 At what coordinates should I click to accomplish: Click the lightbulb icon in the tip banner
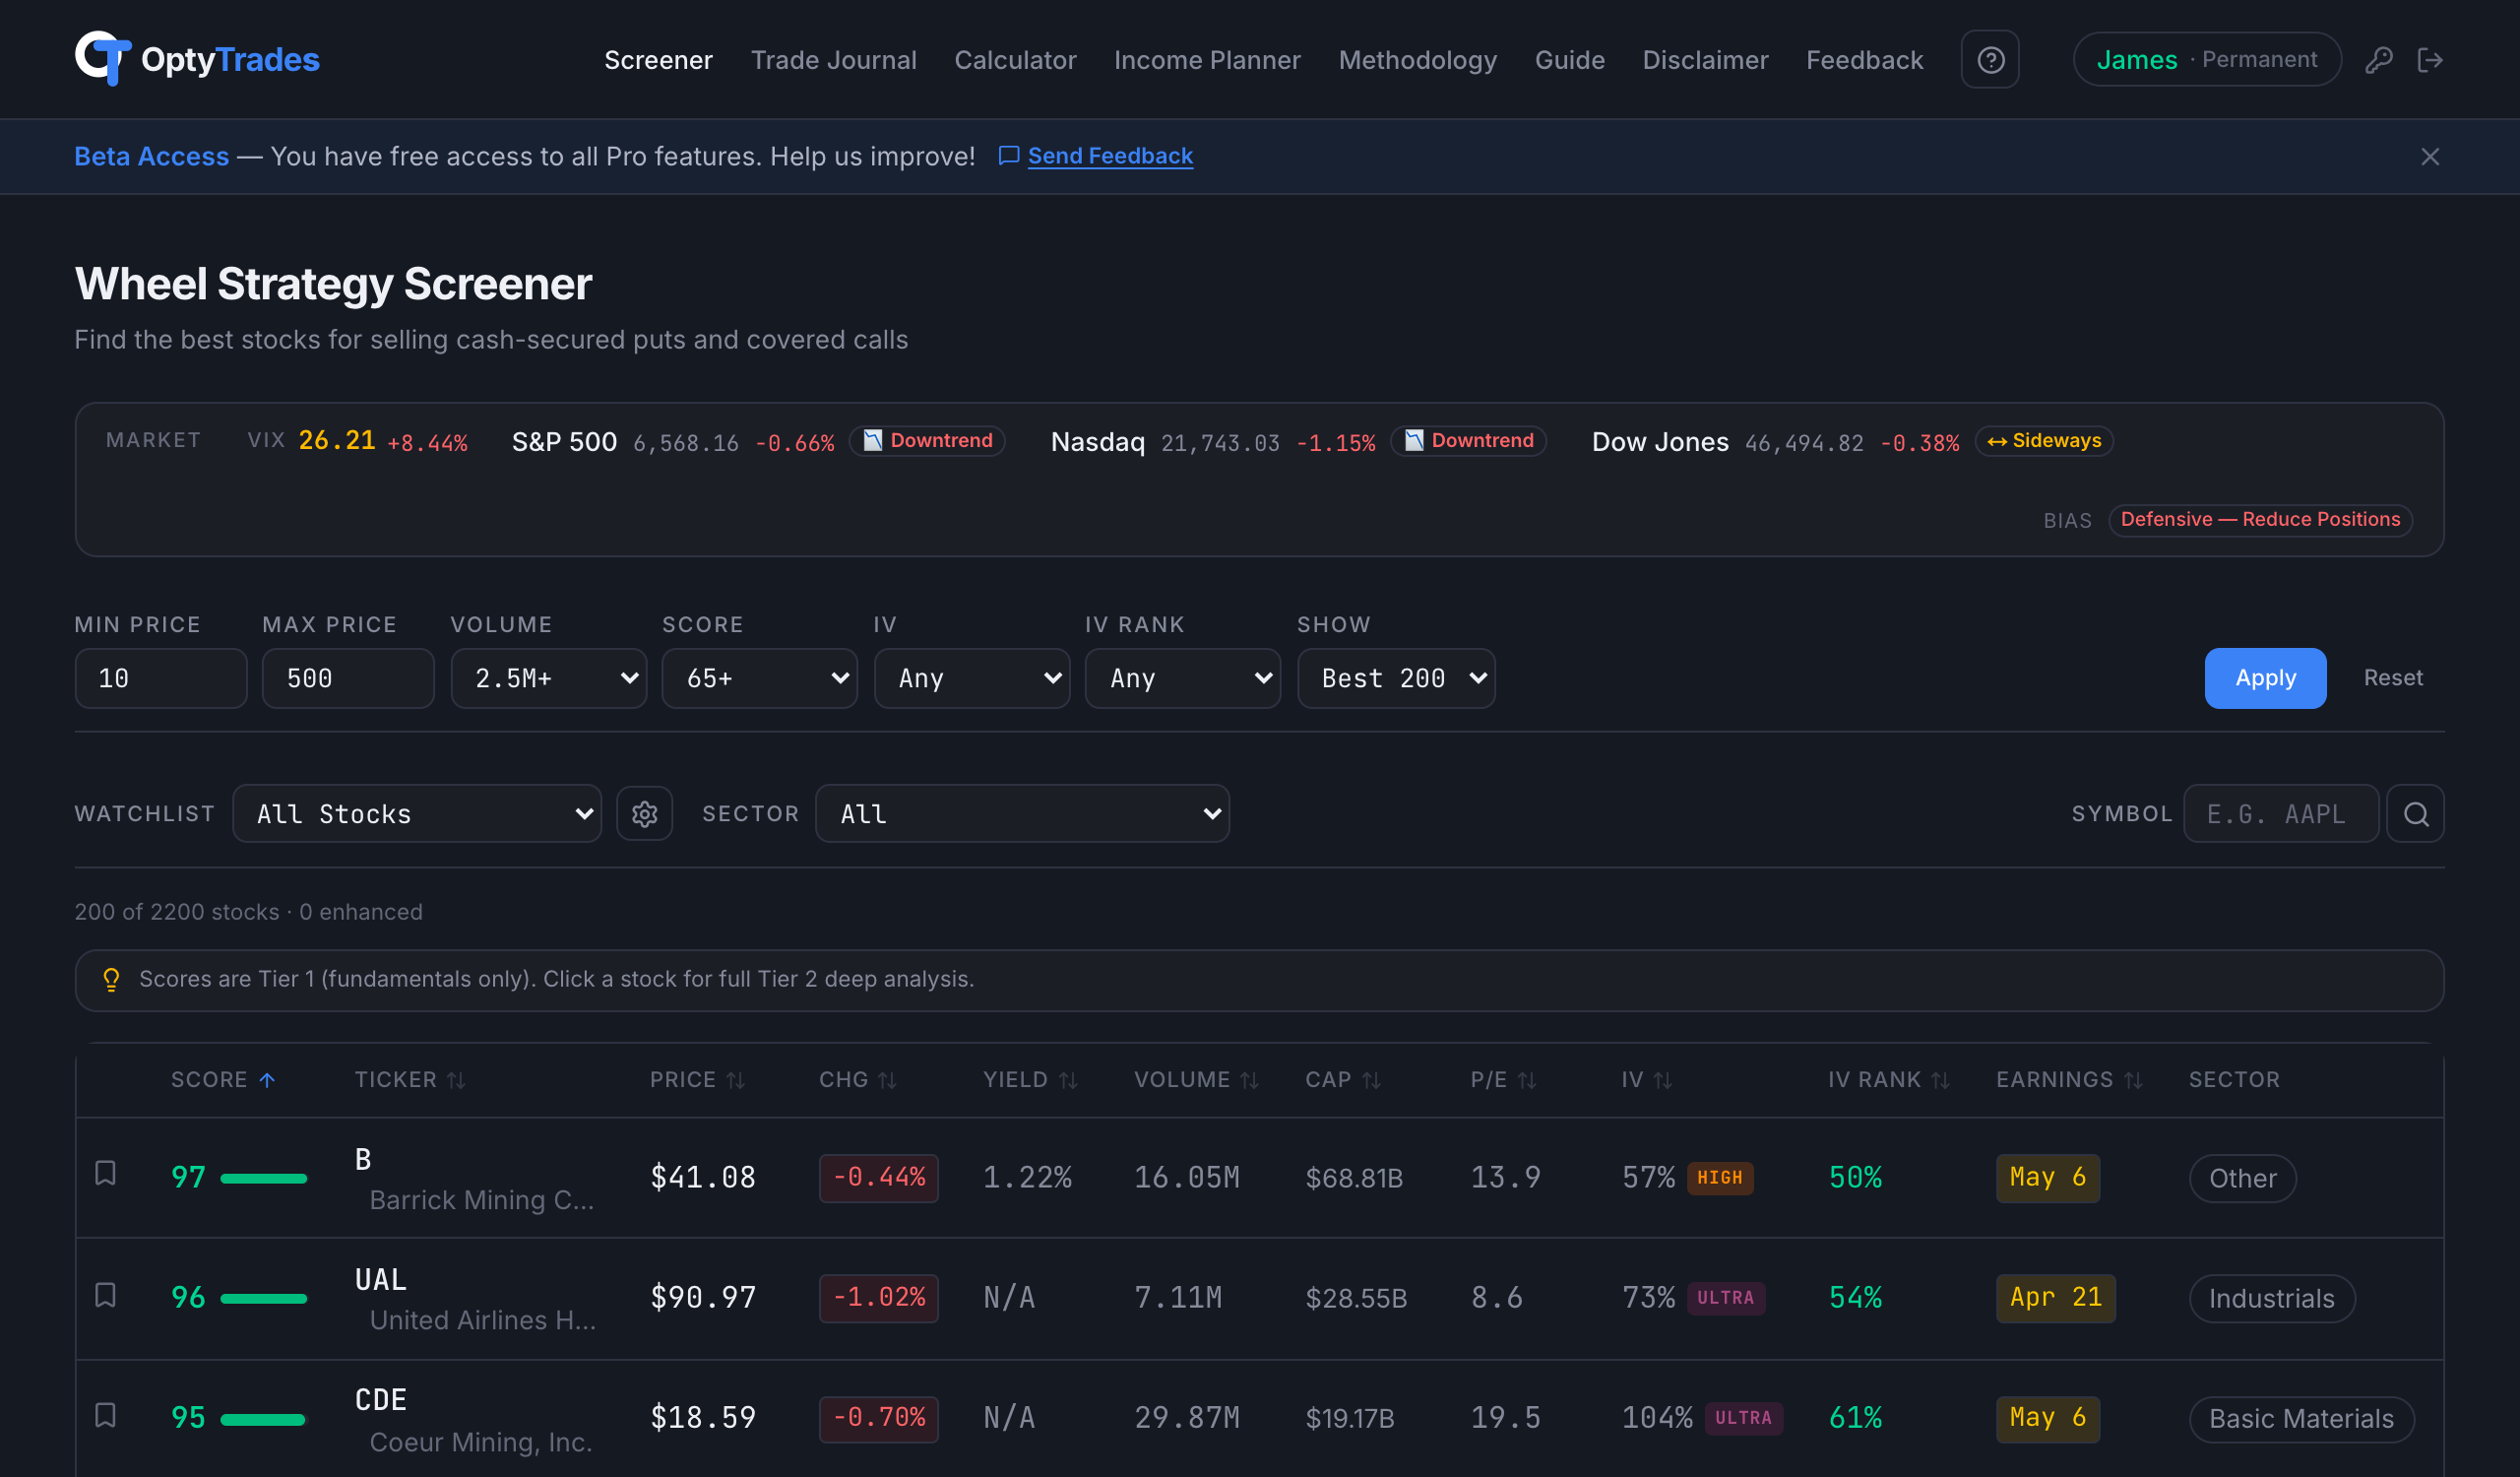[x=111, y=980]
